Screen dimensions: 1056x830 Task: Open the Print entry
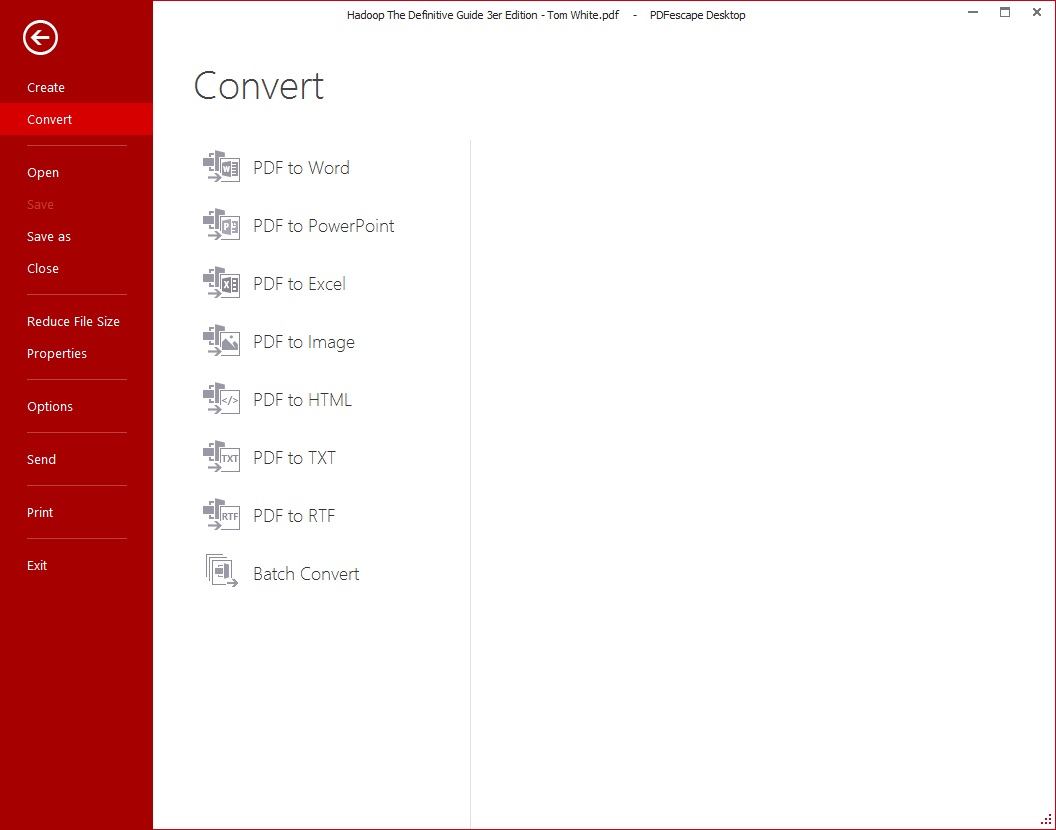[76, 513]
